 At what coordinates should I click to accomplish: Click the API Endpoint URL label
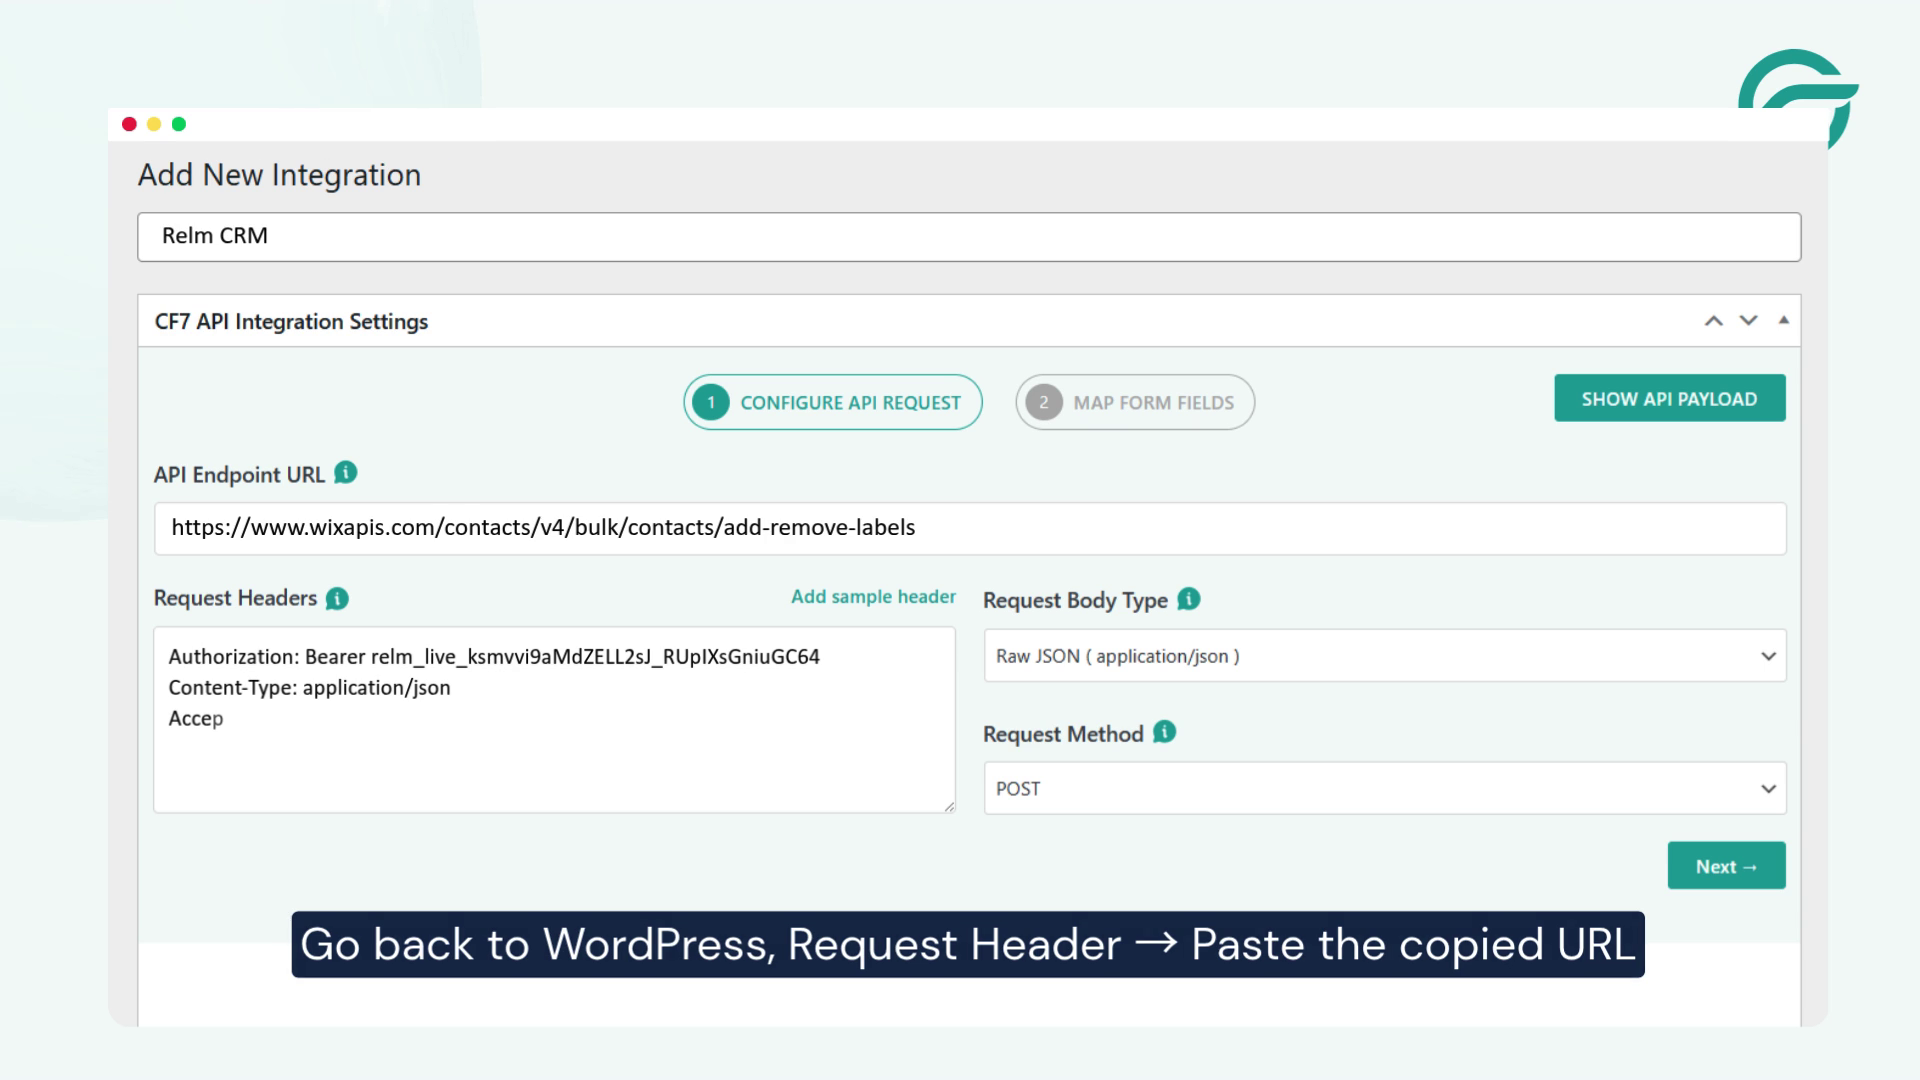[239, 475]
